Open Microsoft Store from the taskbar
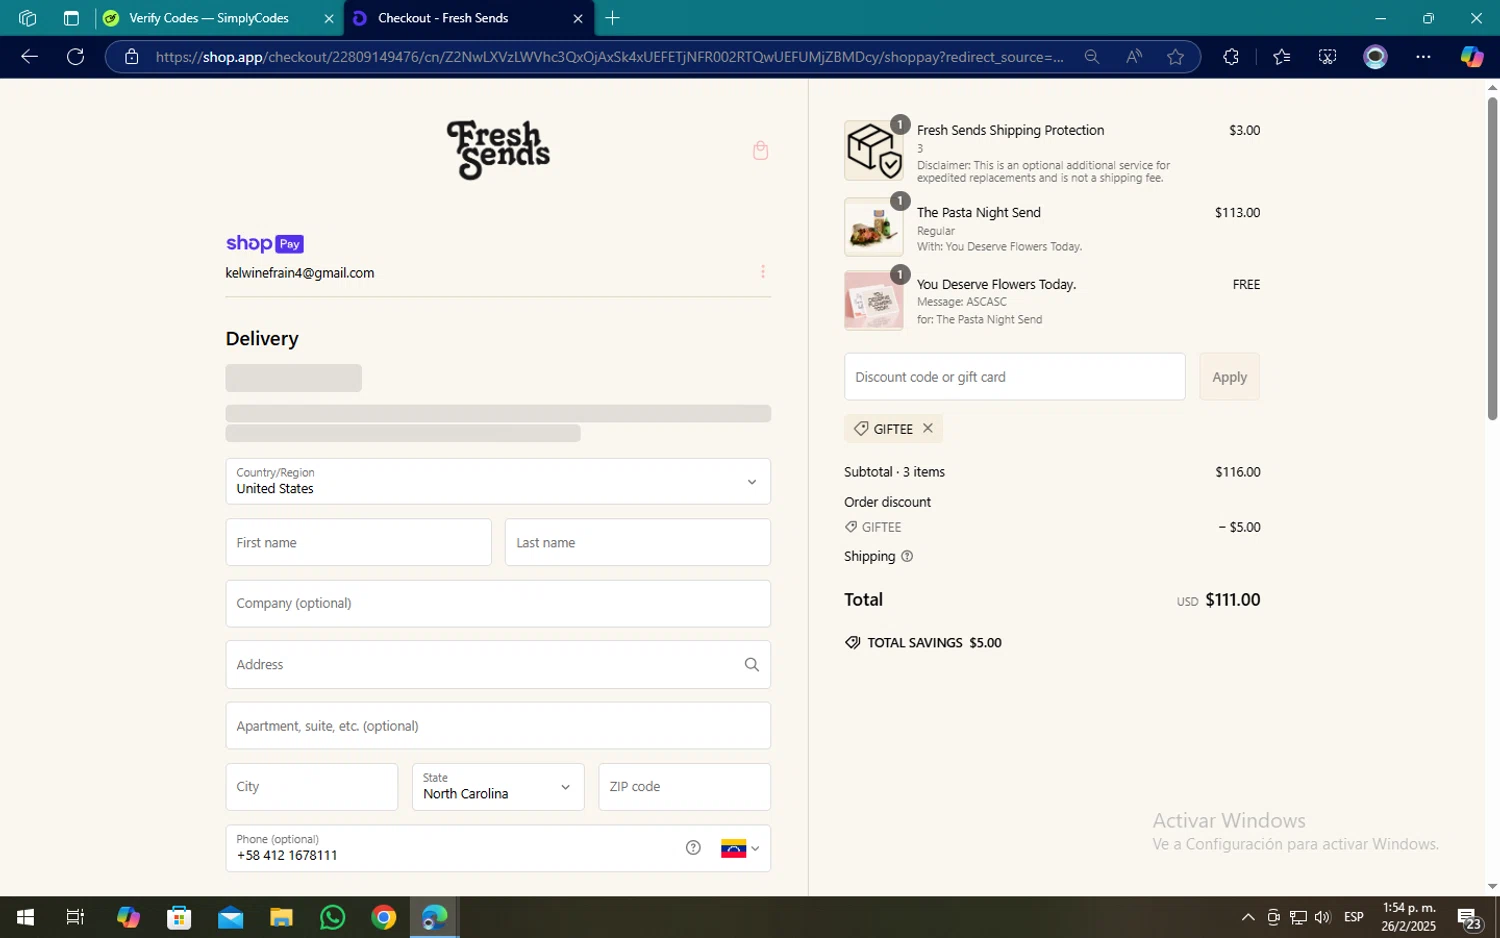 (179, 917)
